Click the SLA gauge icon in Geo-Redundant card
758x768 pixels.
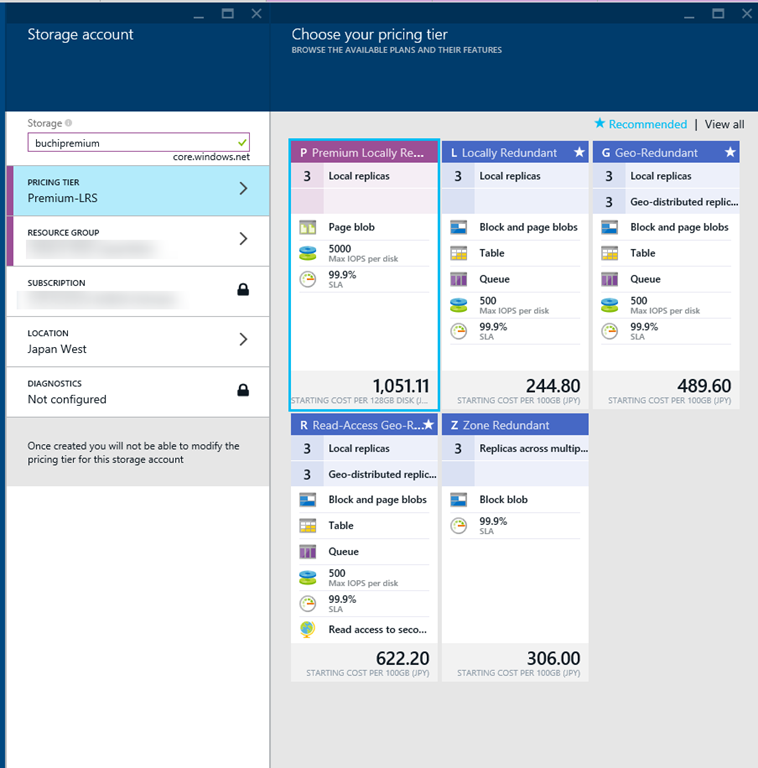tap(609, 332)
